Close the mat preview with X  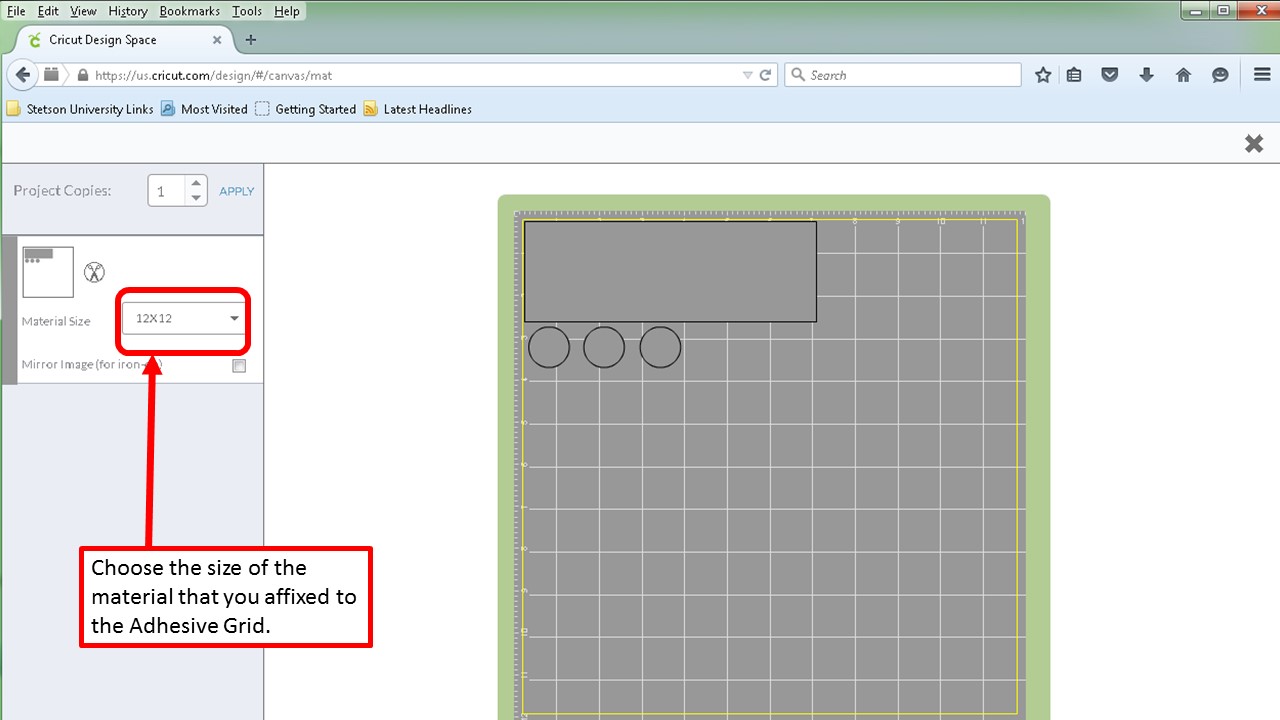click(x=1254, y=144)
